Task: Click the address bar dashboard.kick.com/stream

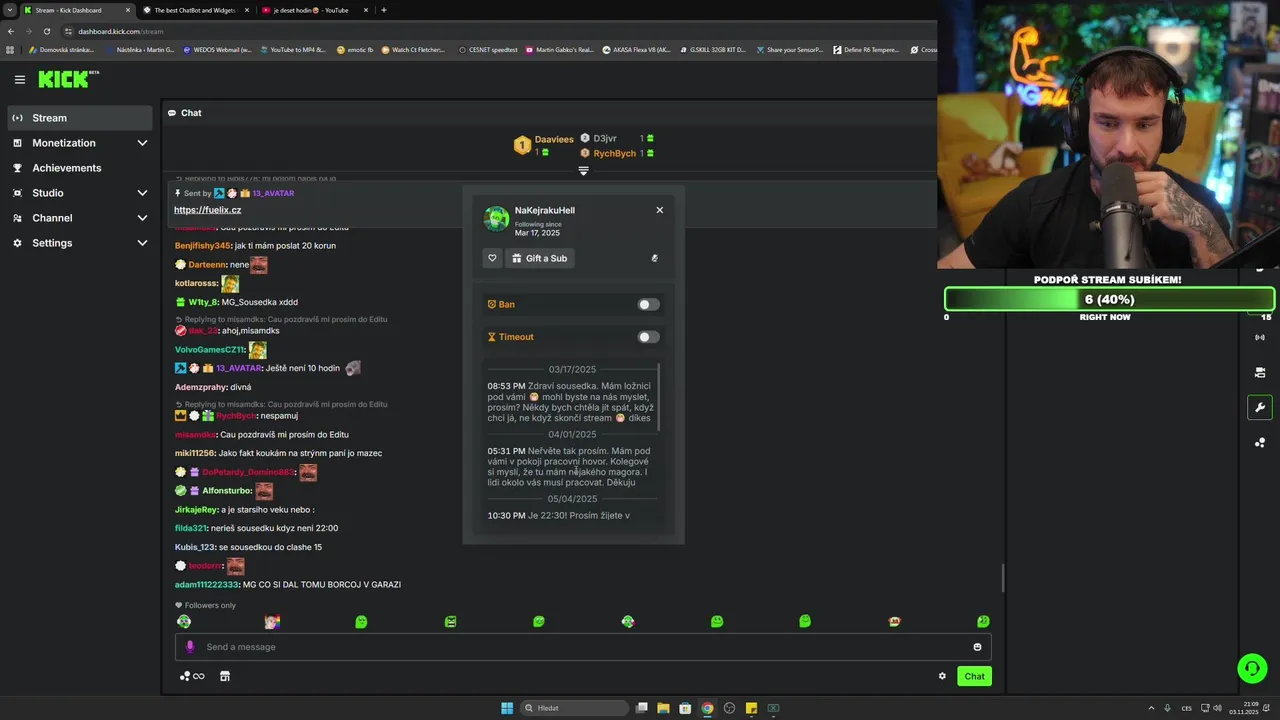Action: (121, 31)
